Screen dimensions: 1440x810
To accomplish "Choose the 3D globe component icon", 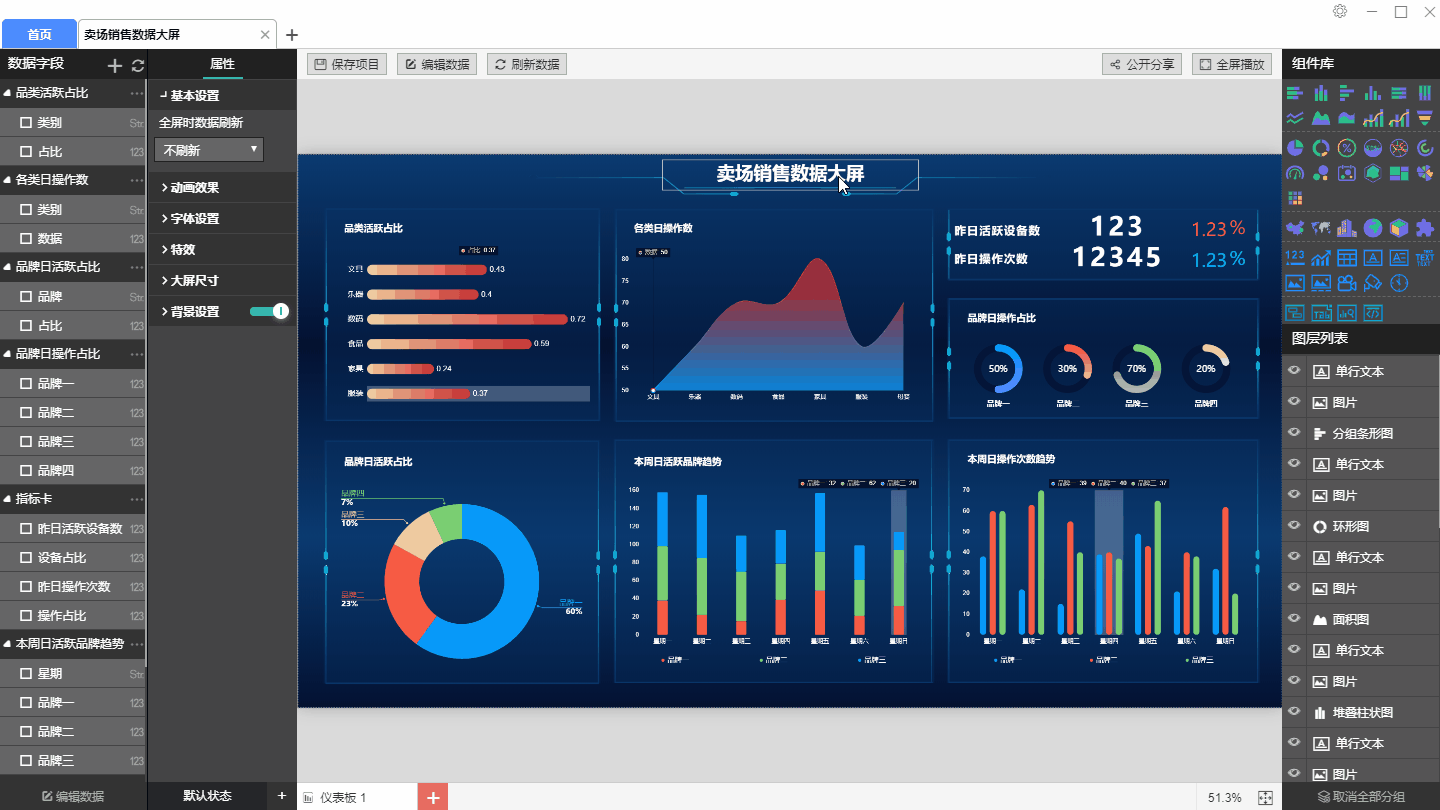I will [1373, 228].
